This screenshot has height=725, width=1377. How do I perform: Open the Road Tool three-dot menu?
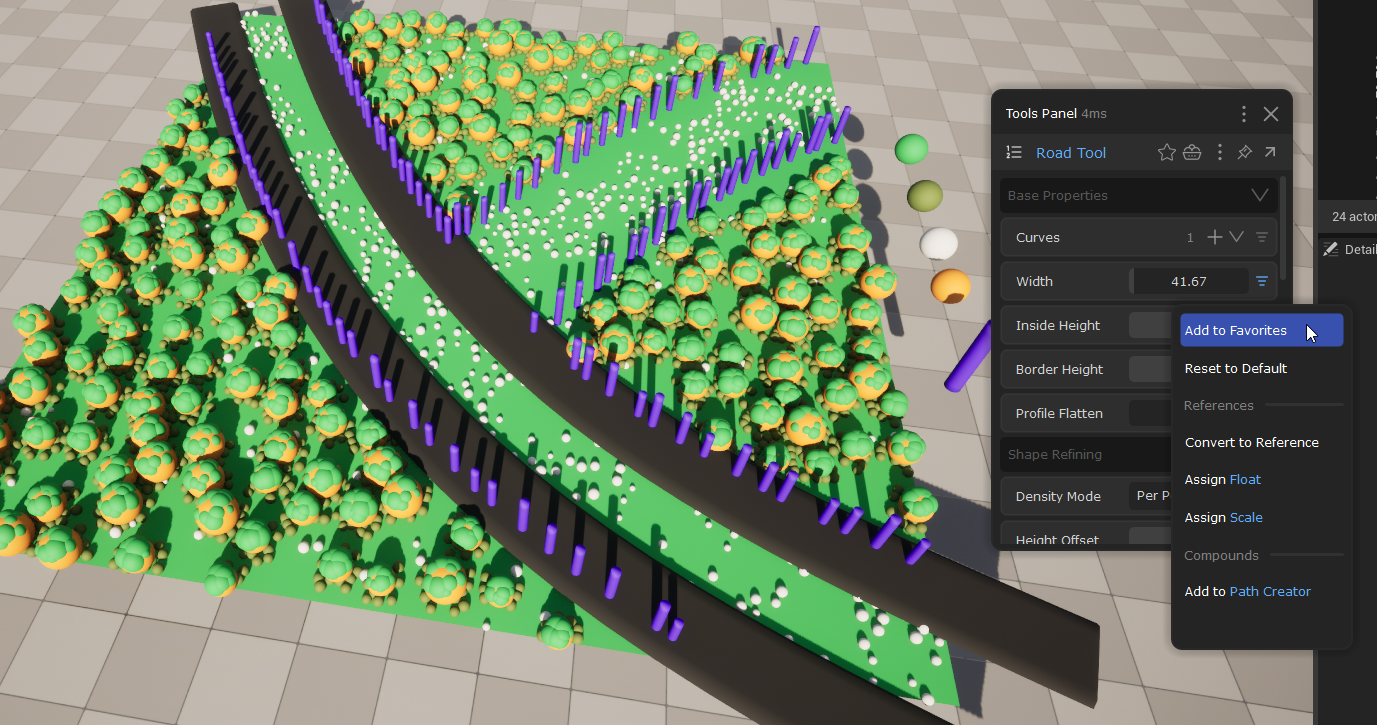(x=1220, y=153)
